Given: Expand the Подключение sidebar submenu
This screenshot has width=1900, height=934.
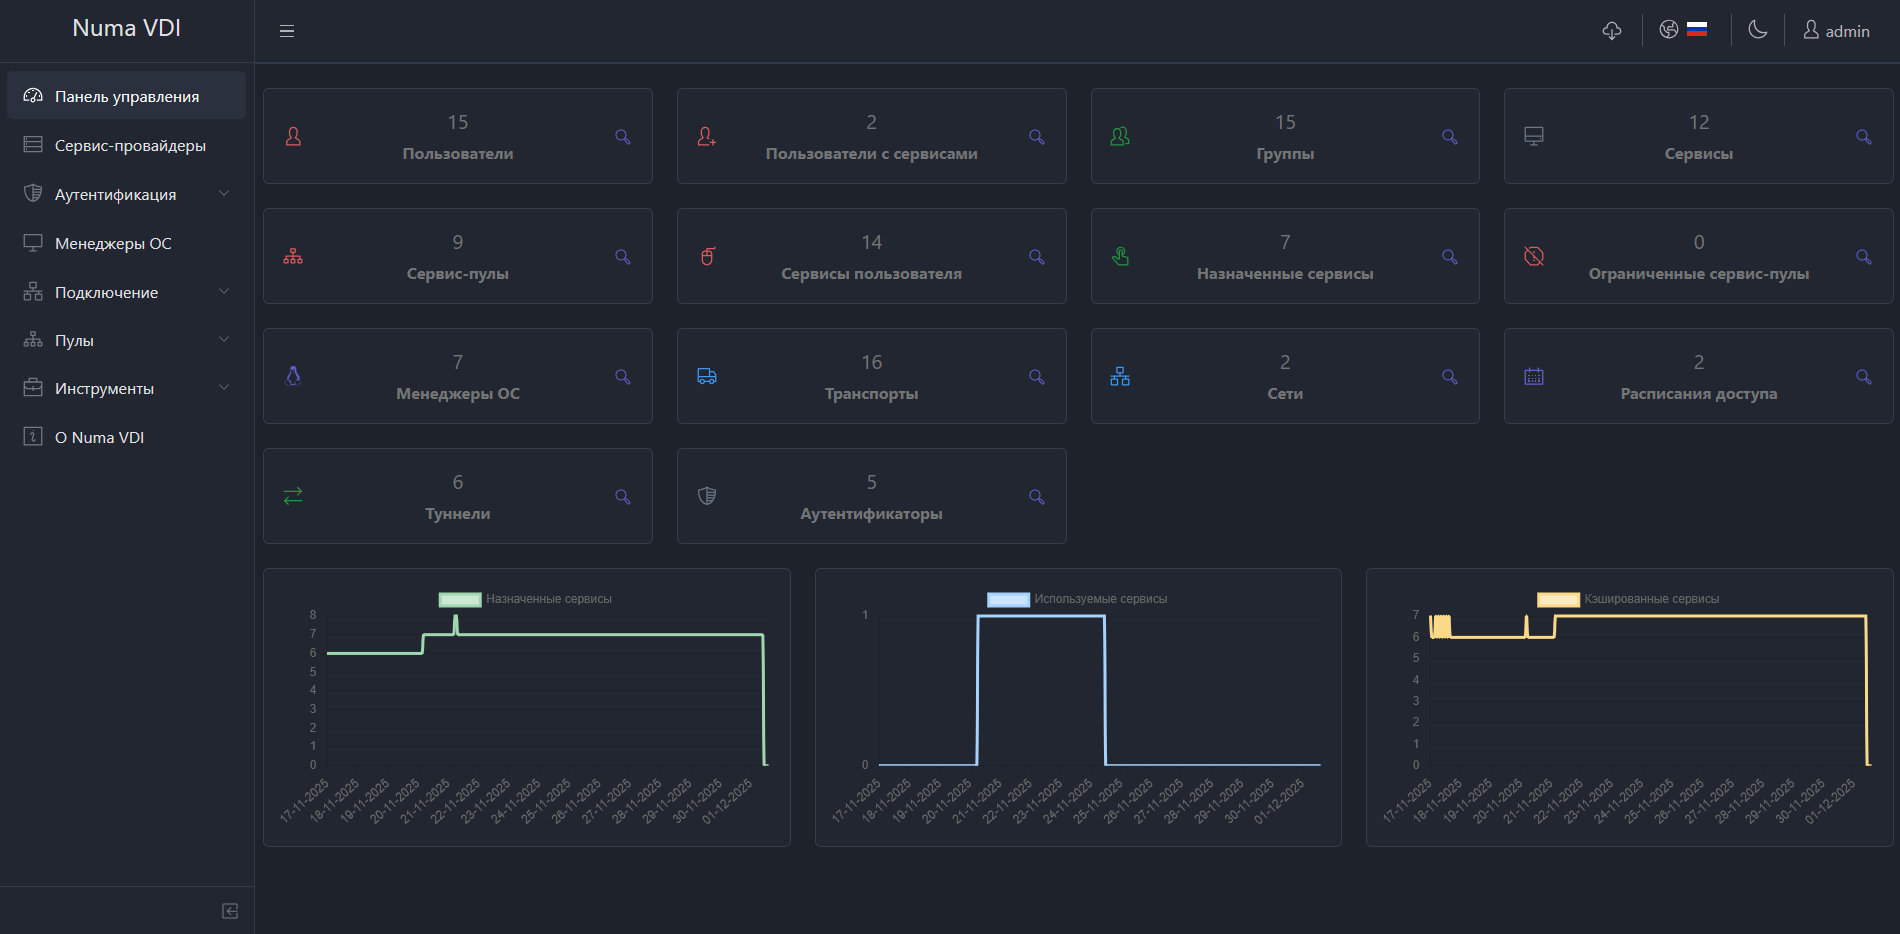Looking at the screenshot, I should 126,293.
